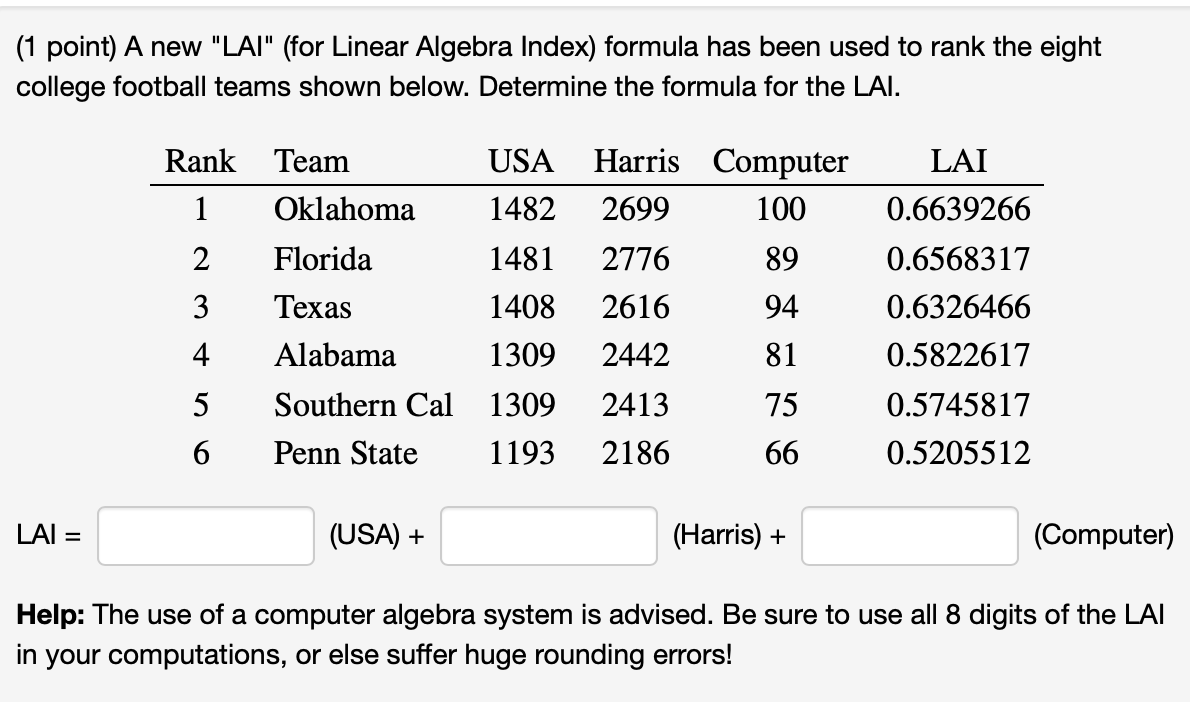Select the Rank column header
Image resolution: width=1190 pixels, height=702 pixels.
click(199, 161)
